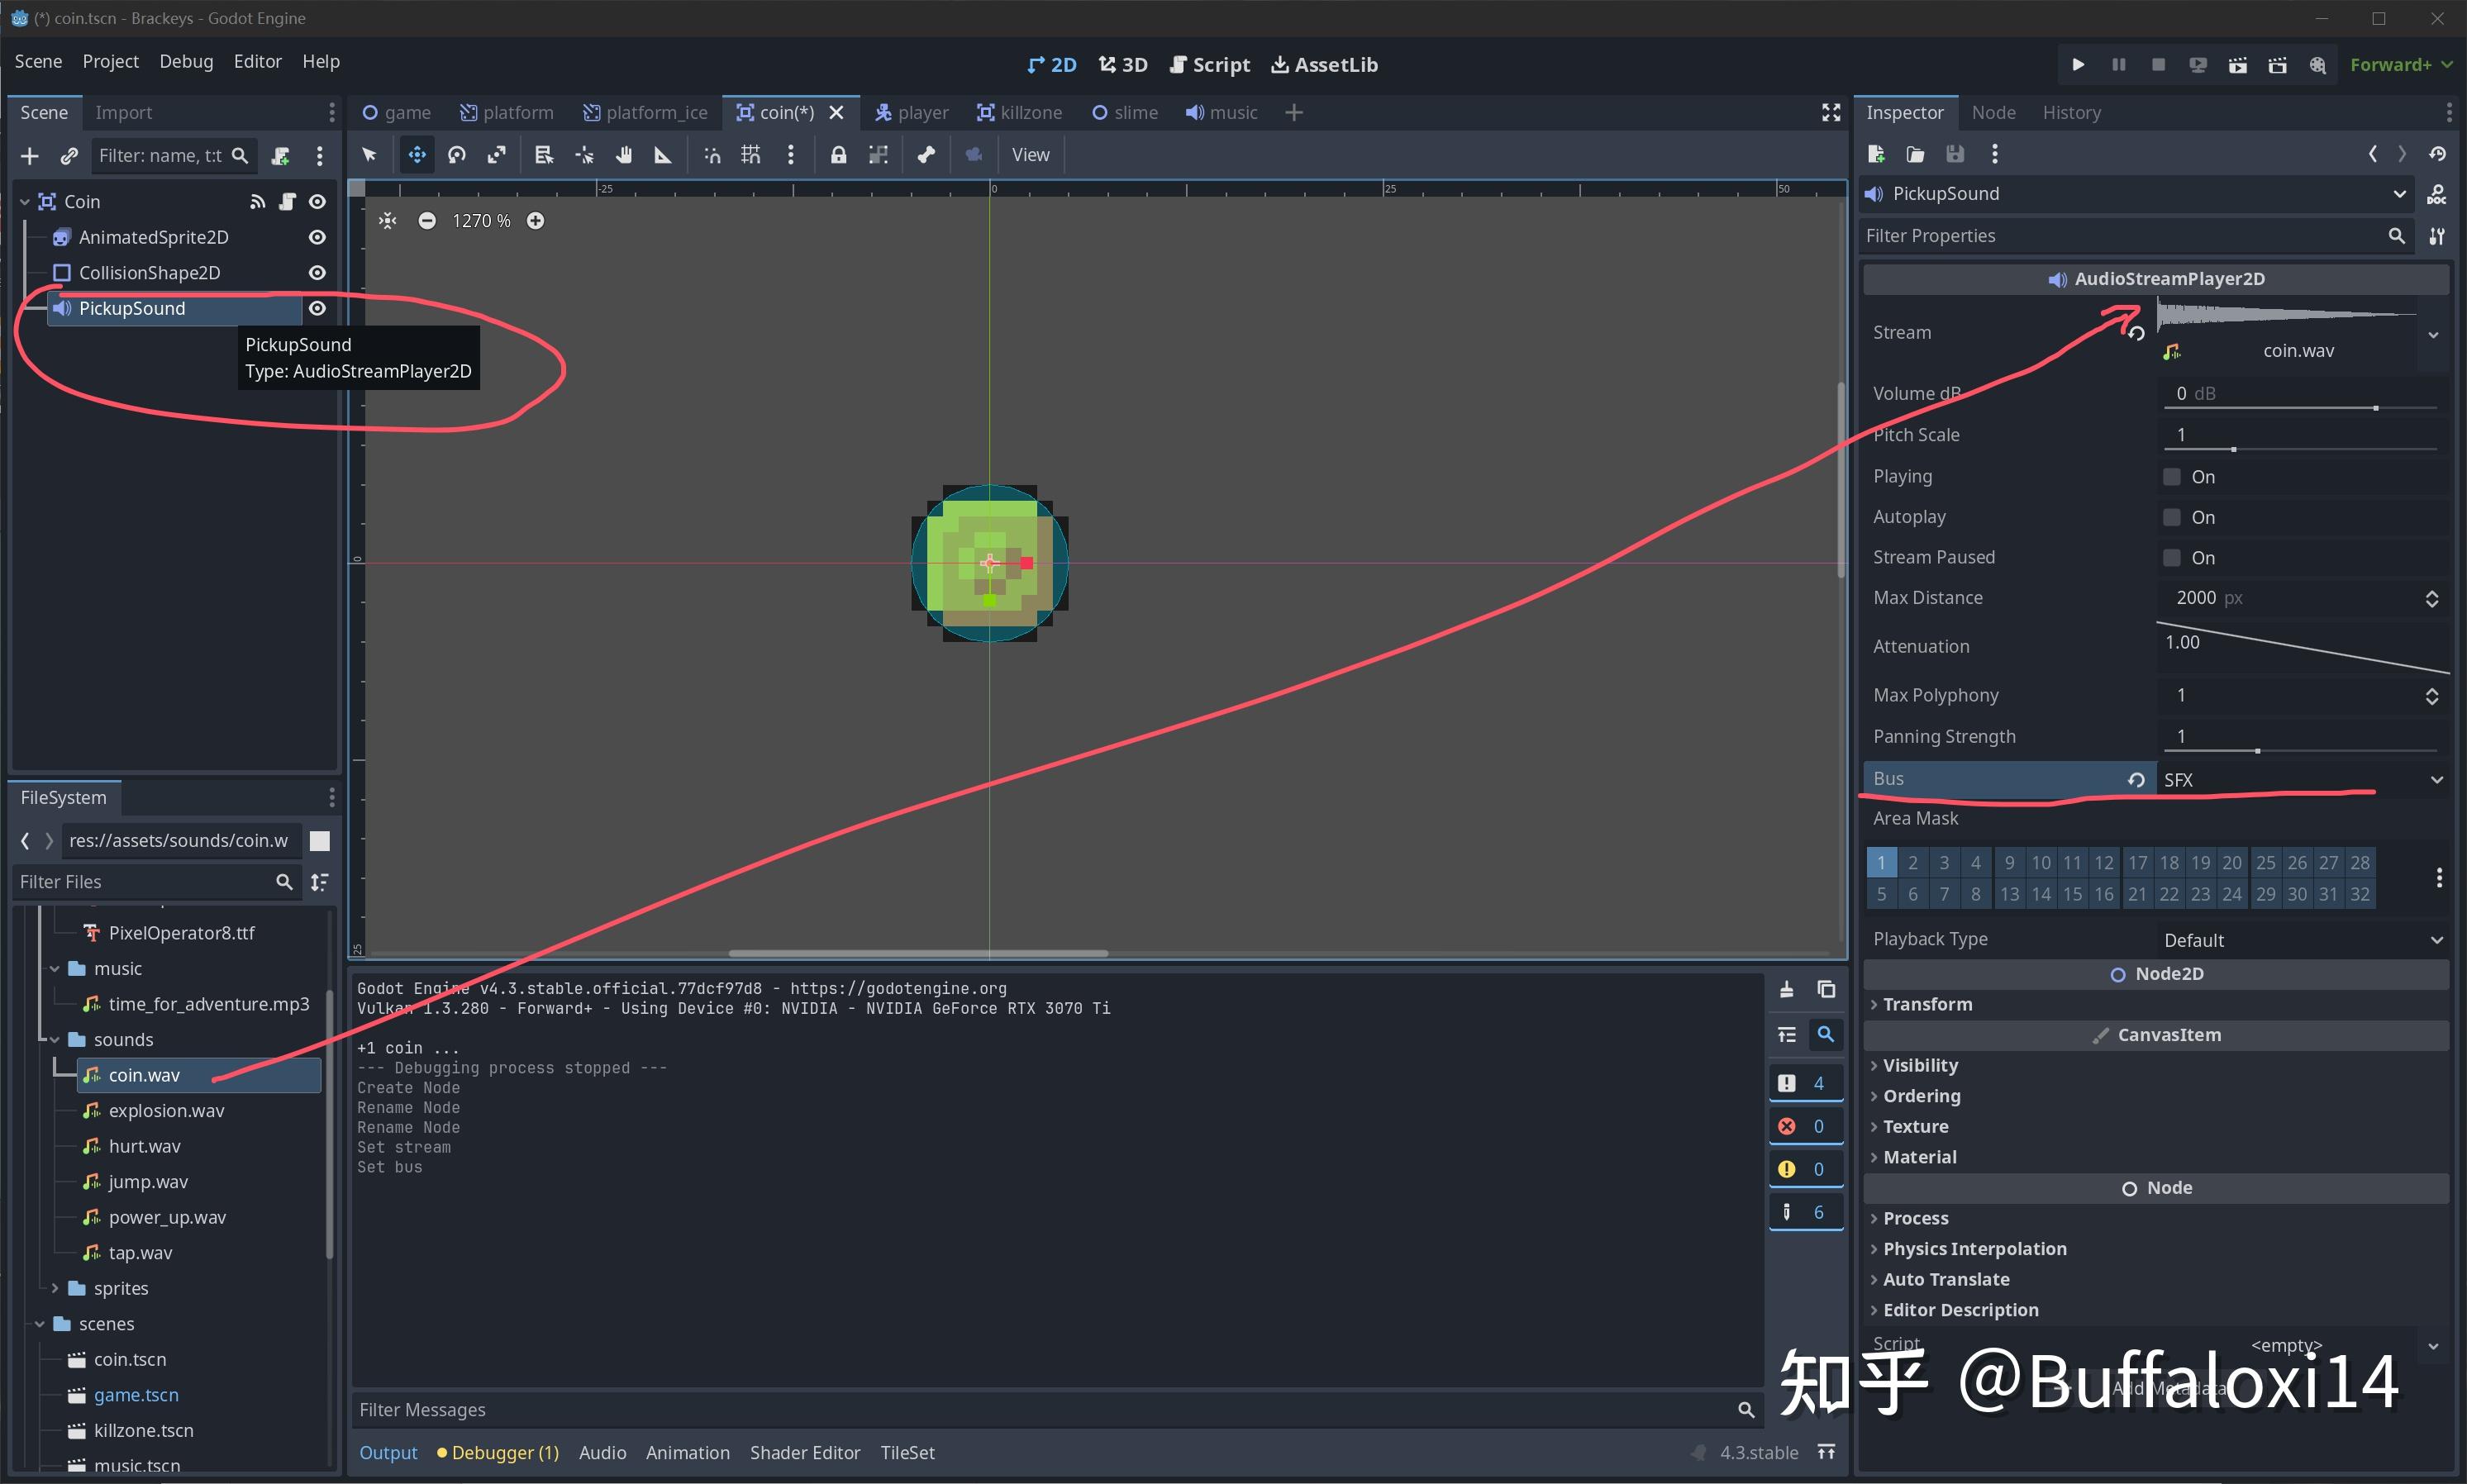Open the View menu above the viewport
2467x1484 pixels.
coord(1031,154)
